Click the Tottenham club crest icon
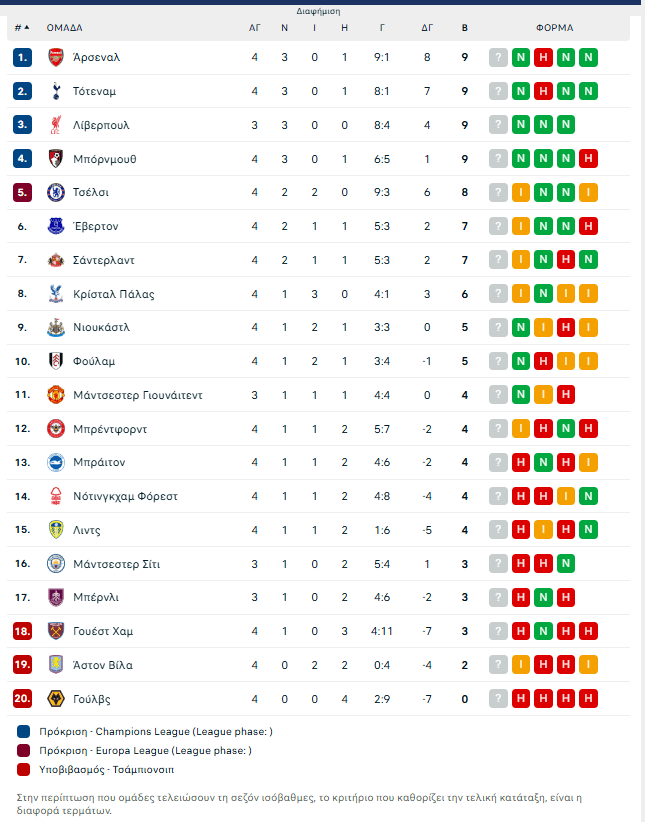Screen dimensions: 645x822 pyautogui.click(x=56, y=91)
